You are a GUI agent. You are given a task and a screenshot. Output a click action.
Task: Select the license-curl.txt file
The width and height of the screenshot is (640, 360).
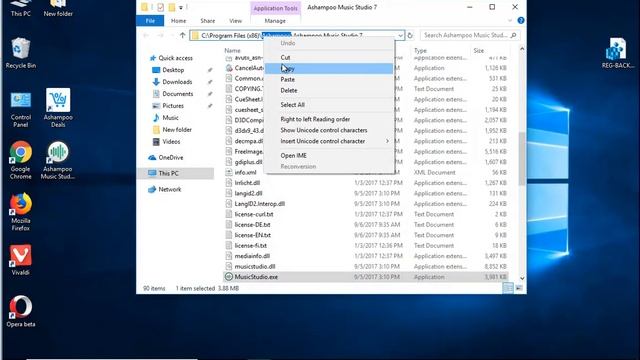pos(253,214)
